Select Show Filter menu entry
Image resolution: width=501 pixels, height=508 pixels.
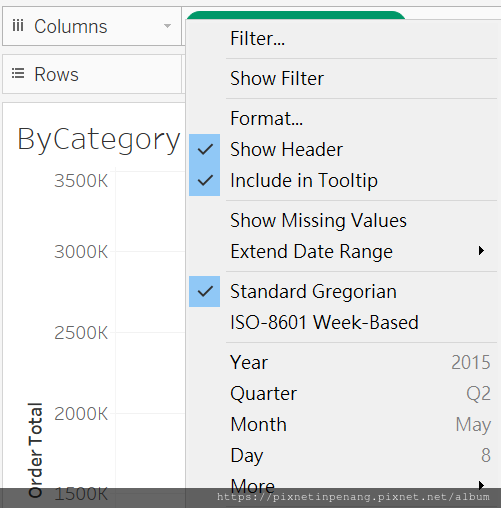click(343, 78)
